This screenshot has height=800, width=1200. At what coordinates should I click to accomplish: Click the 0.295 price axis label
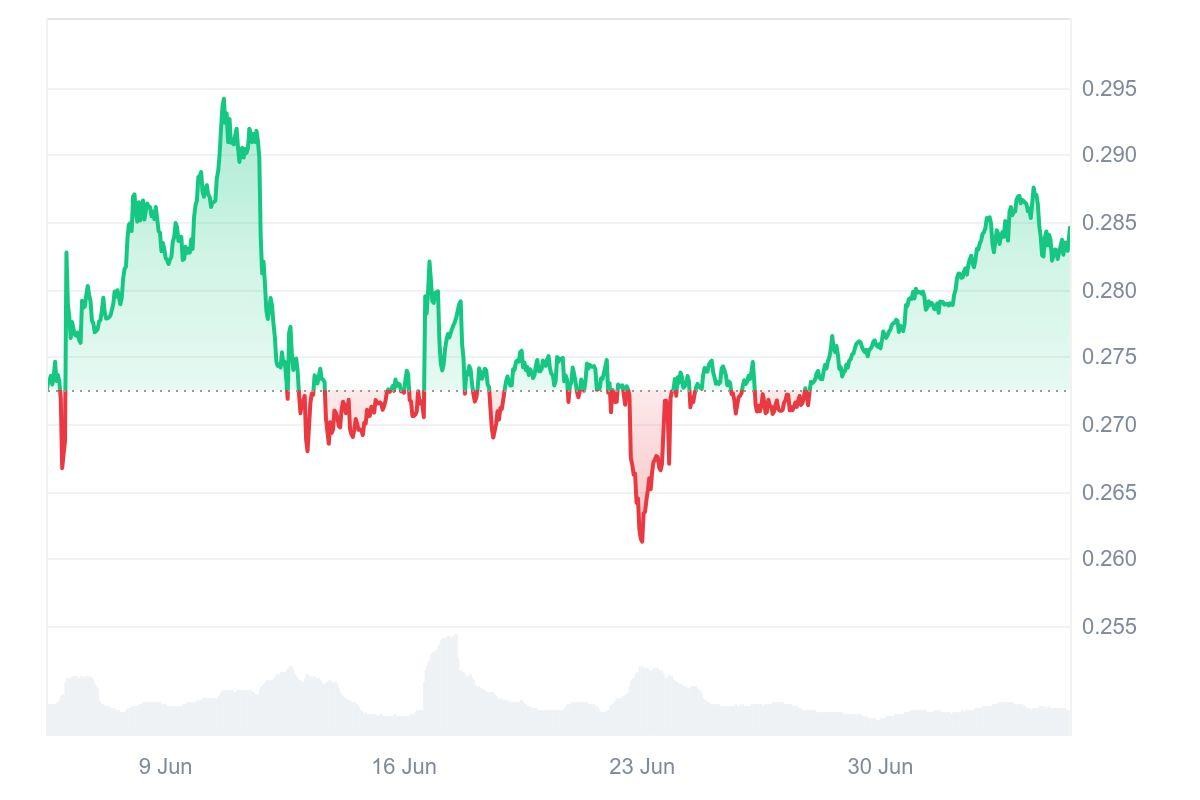(1109, 89)
